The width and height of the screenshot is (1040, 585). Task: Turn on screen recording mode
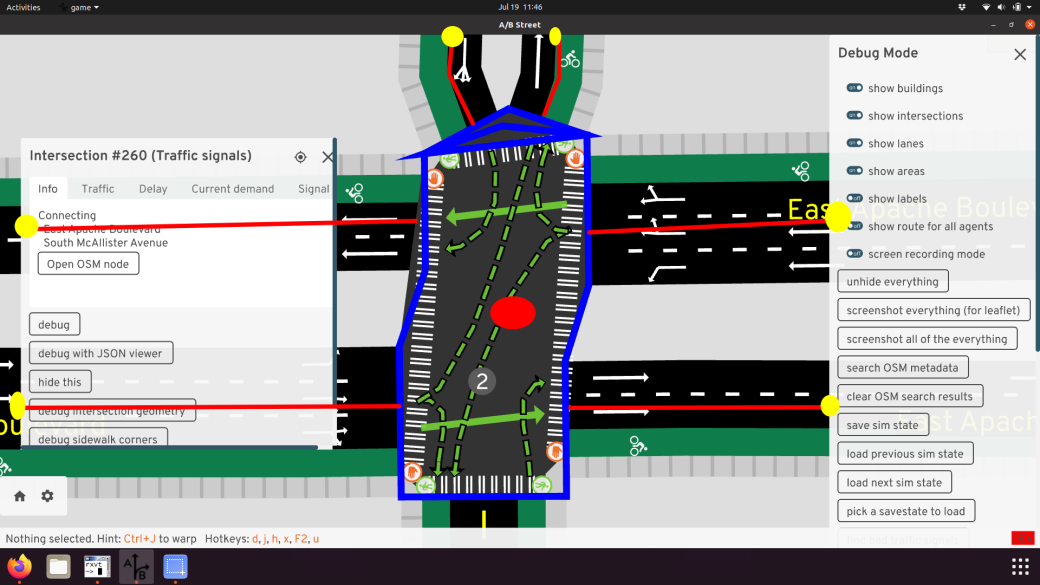pyautogui.click(x=854, y=253)
